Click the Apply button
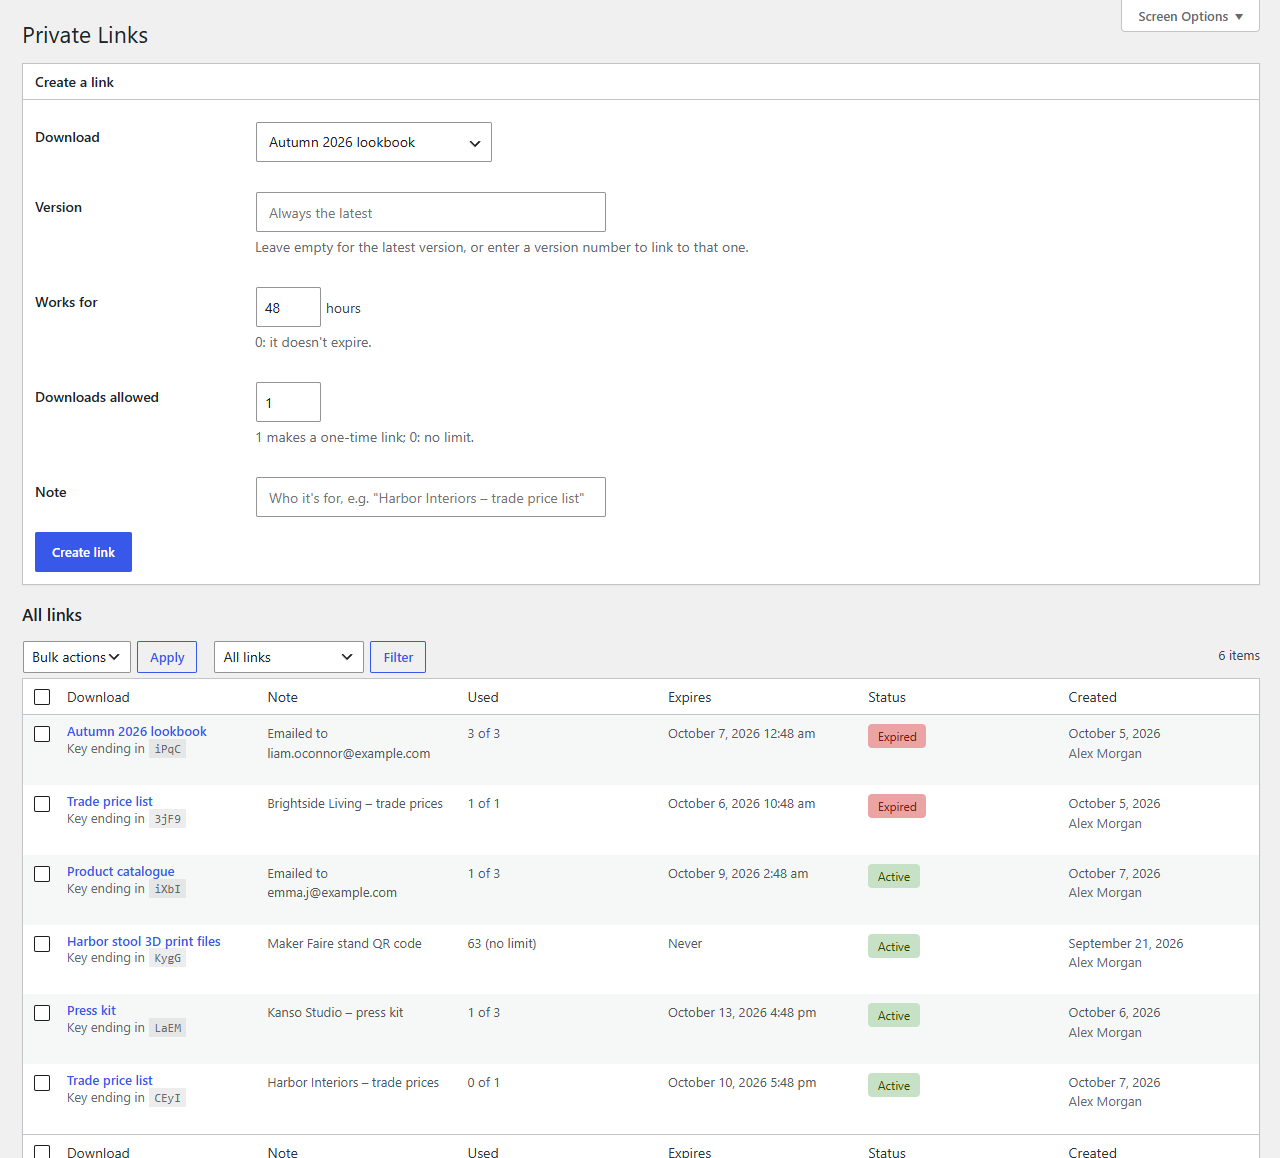 point(167,657)
